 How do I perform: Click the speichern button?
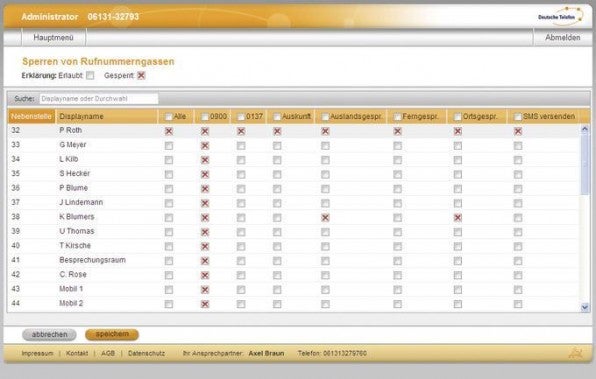pyautogui.click(x=112, y=335)
